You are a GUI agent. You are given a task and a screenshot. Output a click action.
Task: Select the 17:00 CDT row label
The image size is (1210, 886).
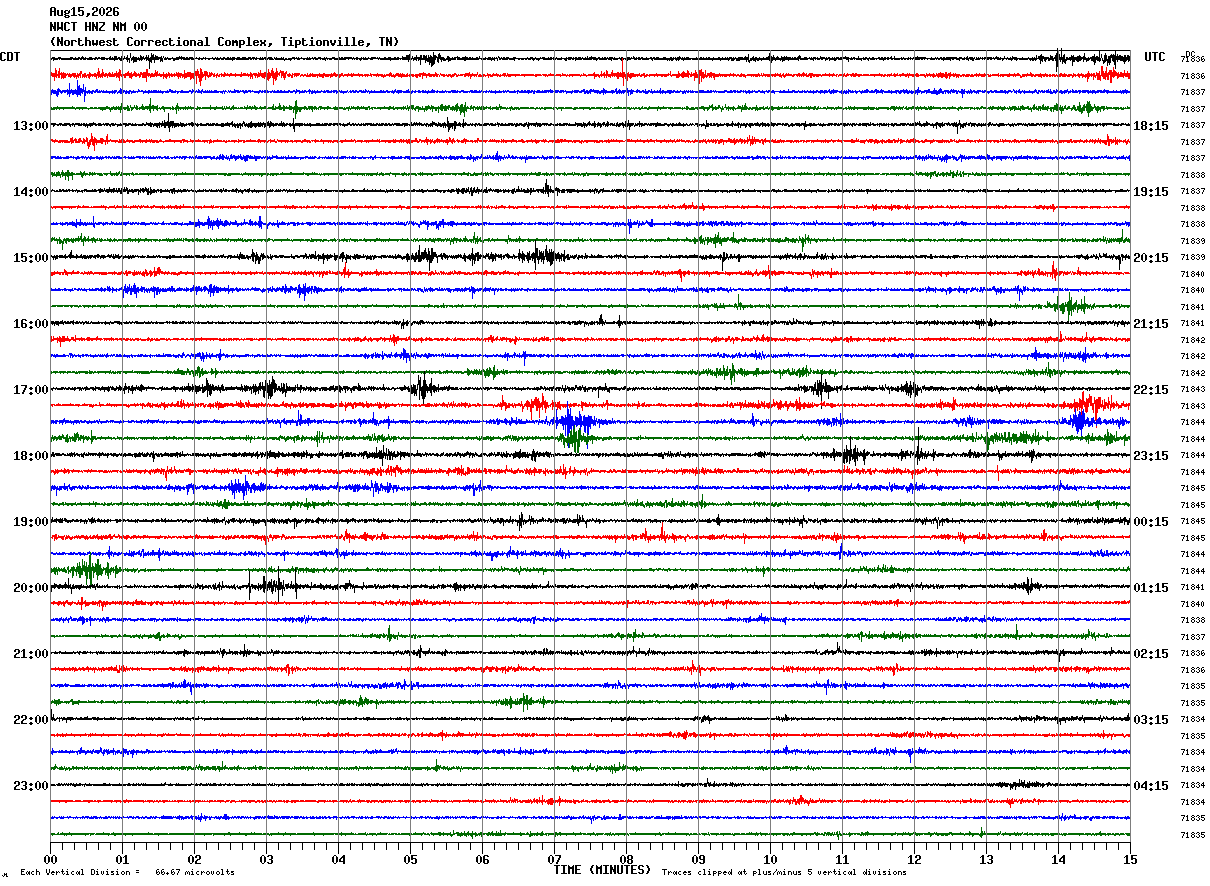coord(31,390)
